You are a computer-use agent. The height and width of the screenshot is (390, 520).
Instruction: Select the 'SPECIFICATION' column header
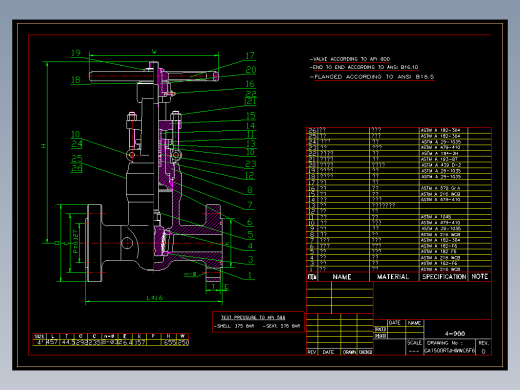tap(444, 277)
